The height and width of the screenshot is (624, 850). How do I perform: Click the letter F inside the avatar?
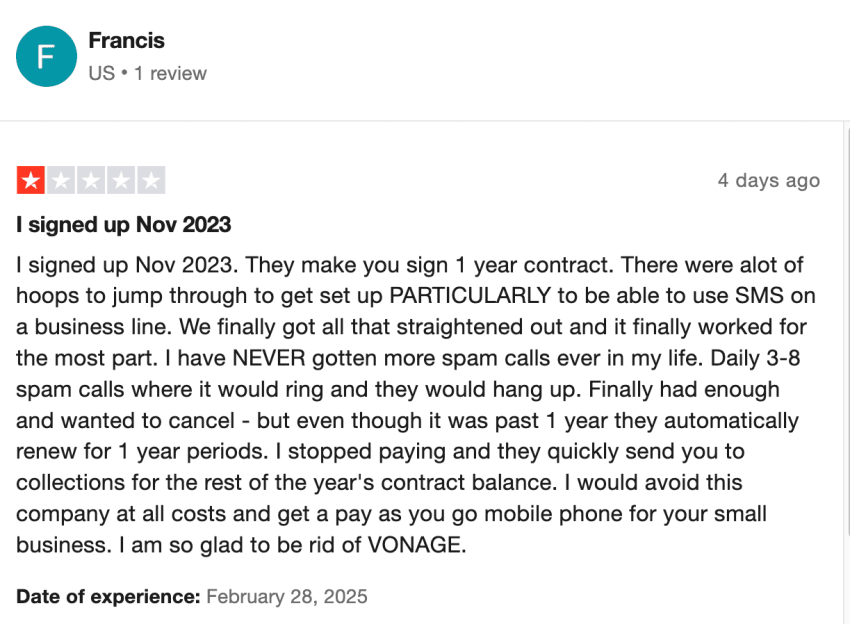[x=46, y=56]
